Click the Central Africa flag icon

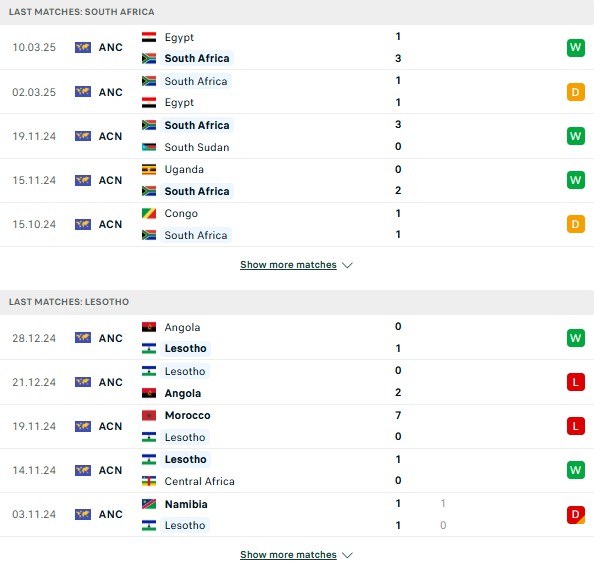point(149,481)
